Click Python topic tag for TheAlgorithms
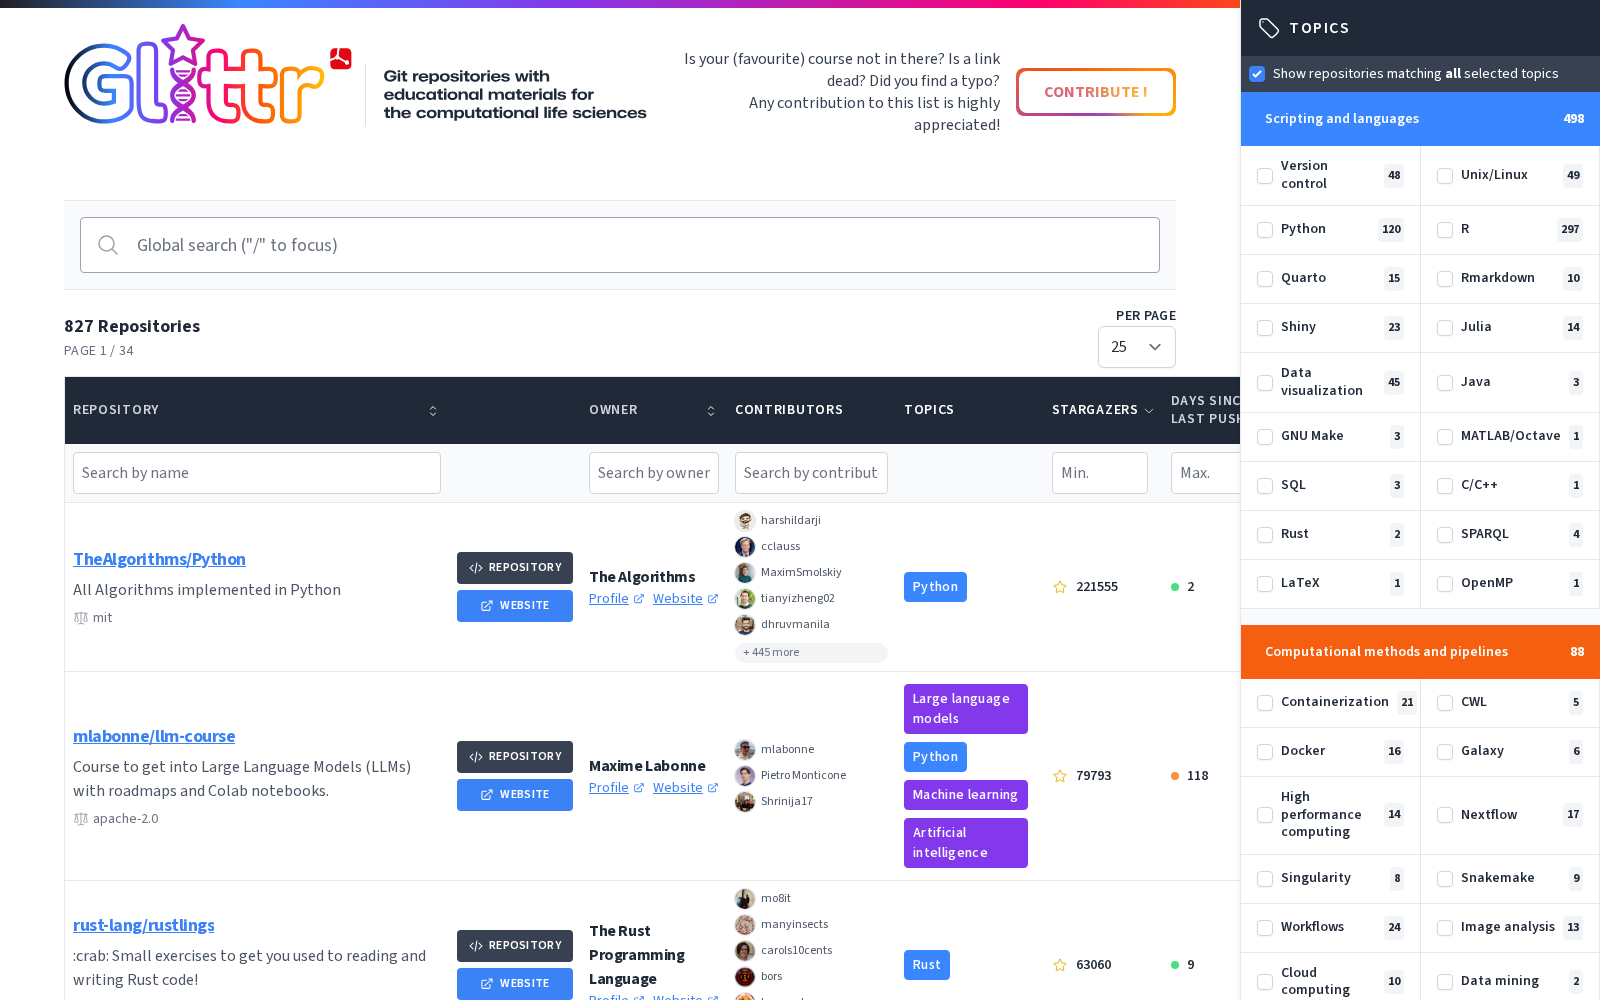The image size is (1600, 1000). click(x=935, y=587)
